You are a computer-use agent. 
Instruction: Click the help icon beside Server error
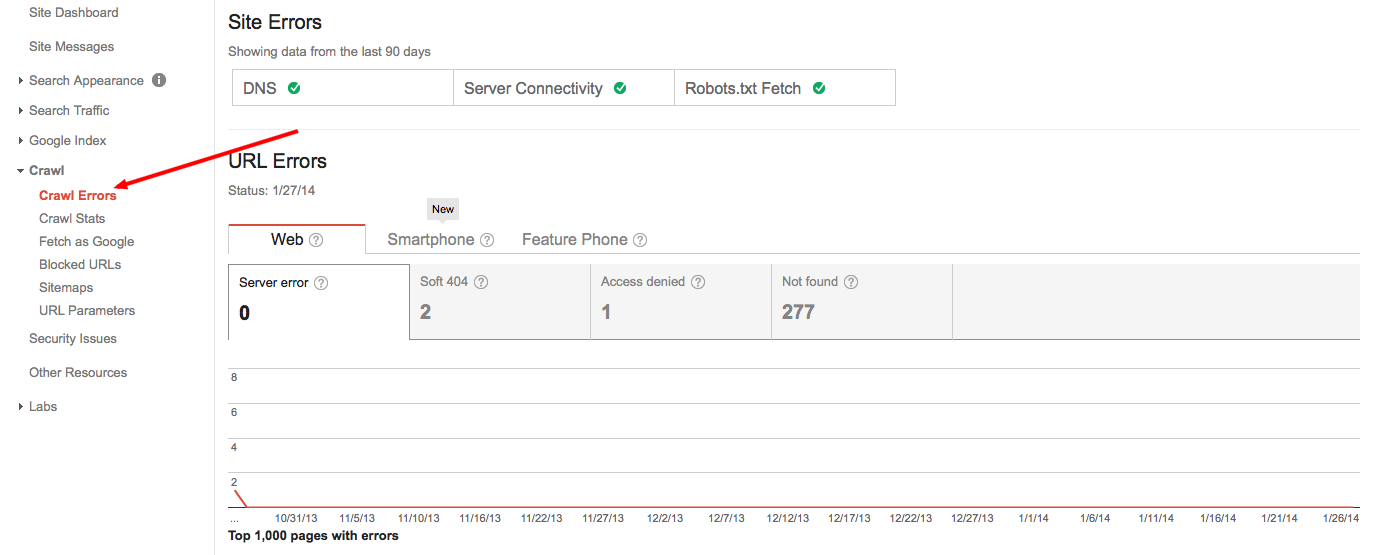click(321, 283)
